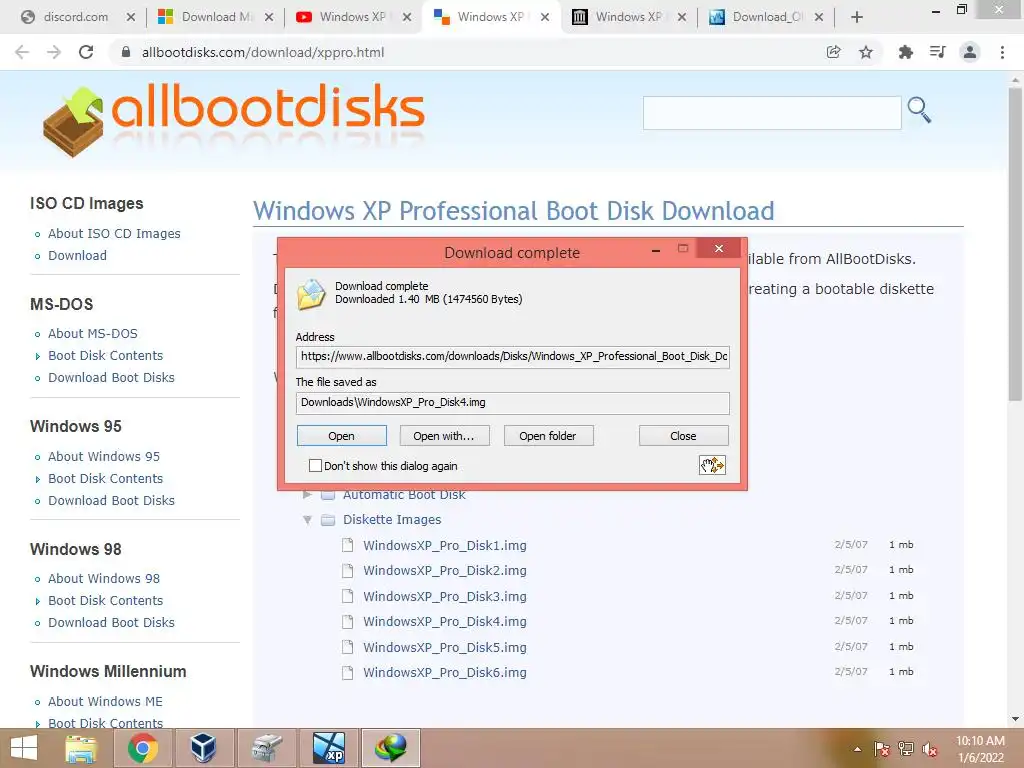The height and width of the screenshot is (768, 1024).
Task: Click the taskbar clock showing 10:10 AM
Action: click(x=980, y=749)
